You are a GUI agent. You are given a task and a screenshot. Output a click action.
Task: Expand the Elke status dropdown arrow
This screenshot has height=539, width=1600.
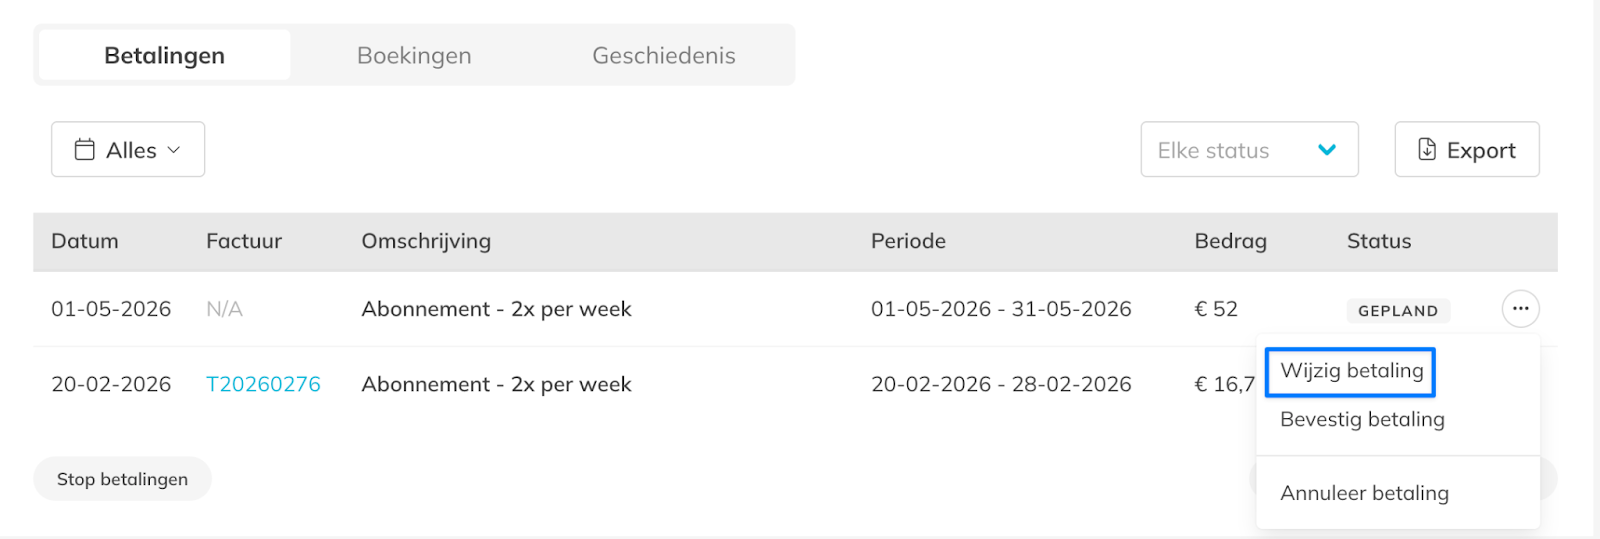coord(1327,150)
